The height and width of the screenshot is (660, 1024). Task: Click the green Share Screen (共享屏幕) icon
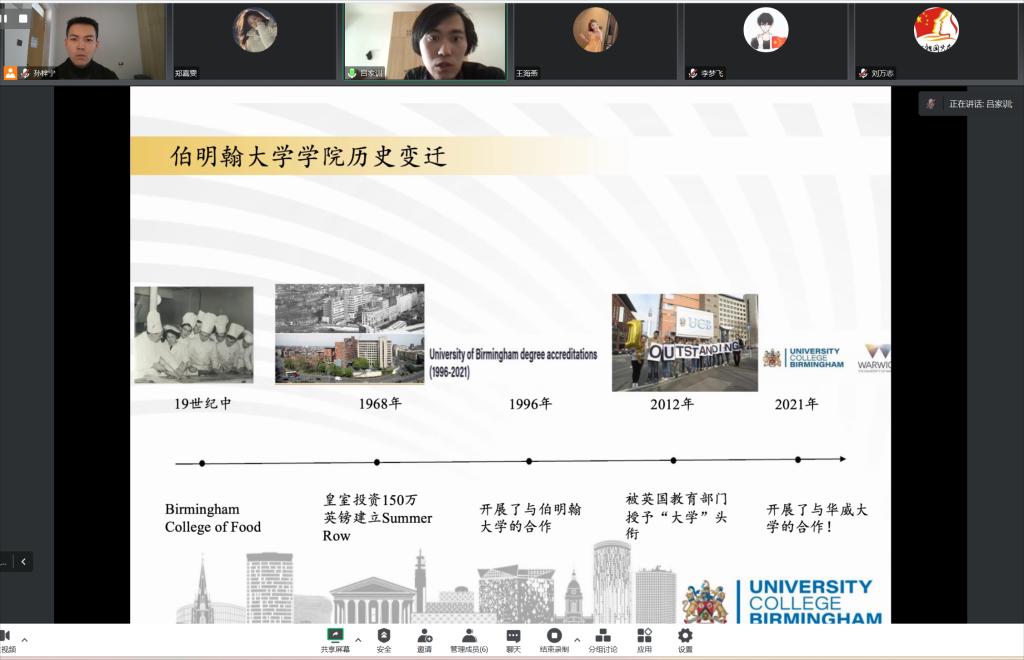tap(335, 636)
